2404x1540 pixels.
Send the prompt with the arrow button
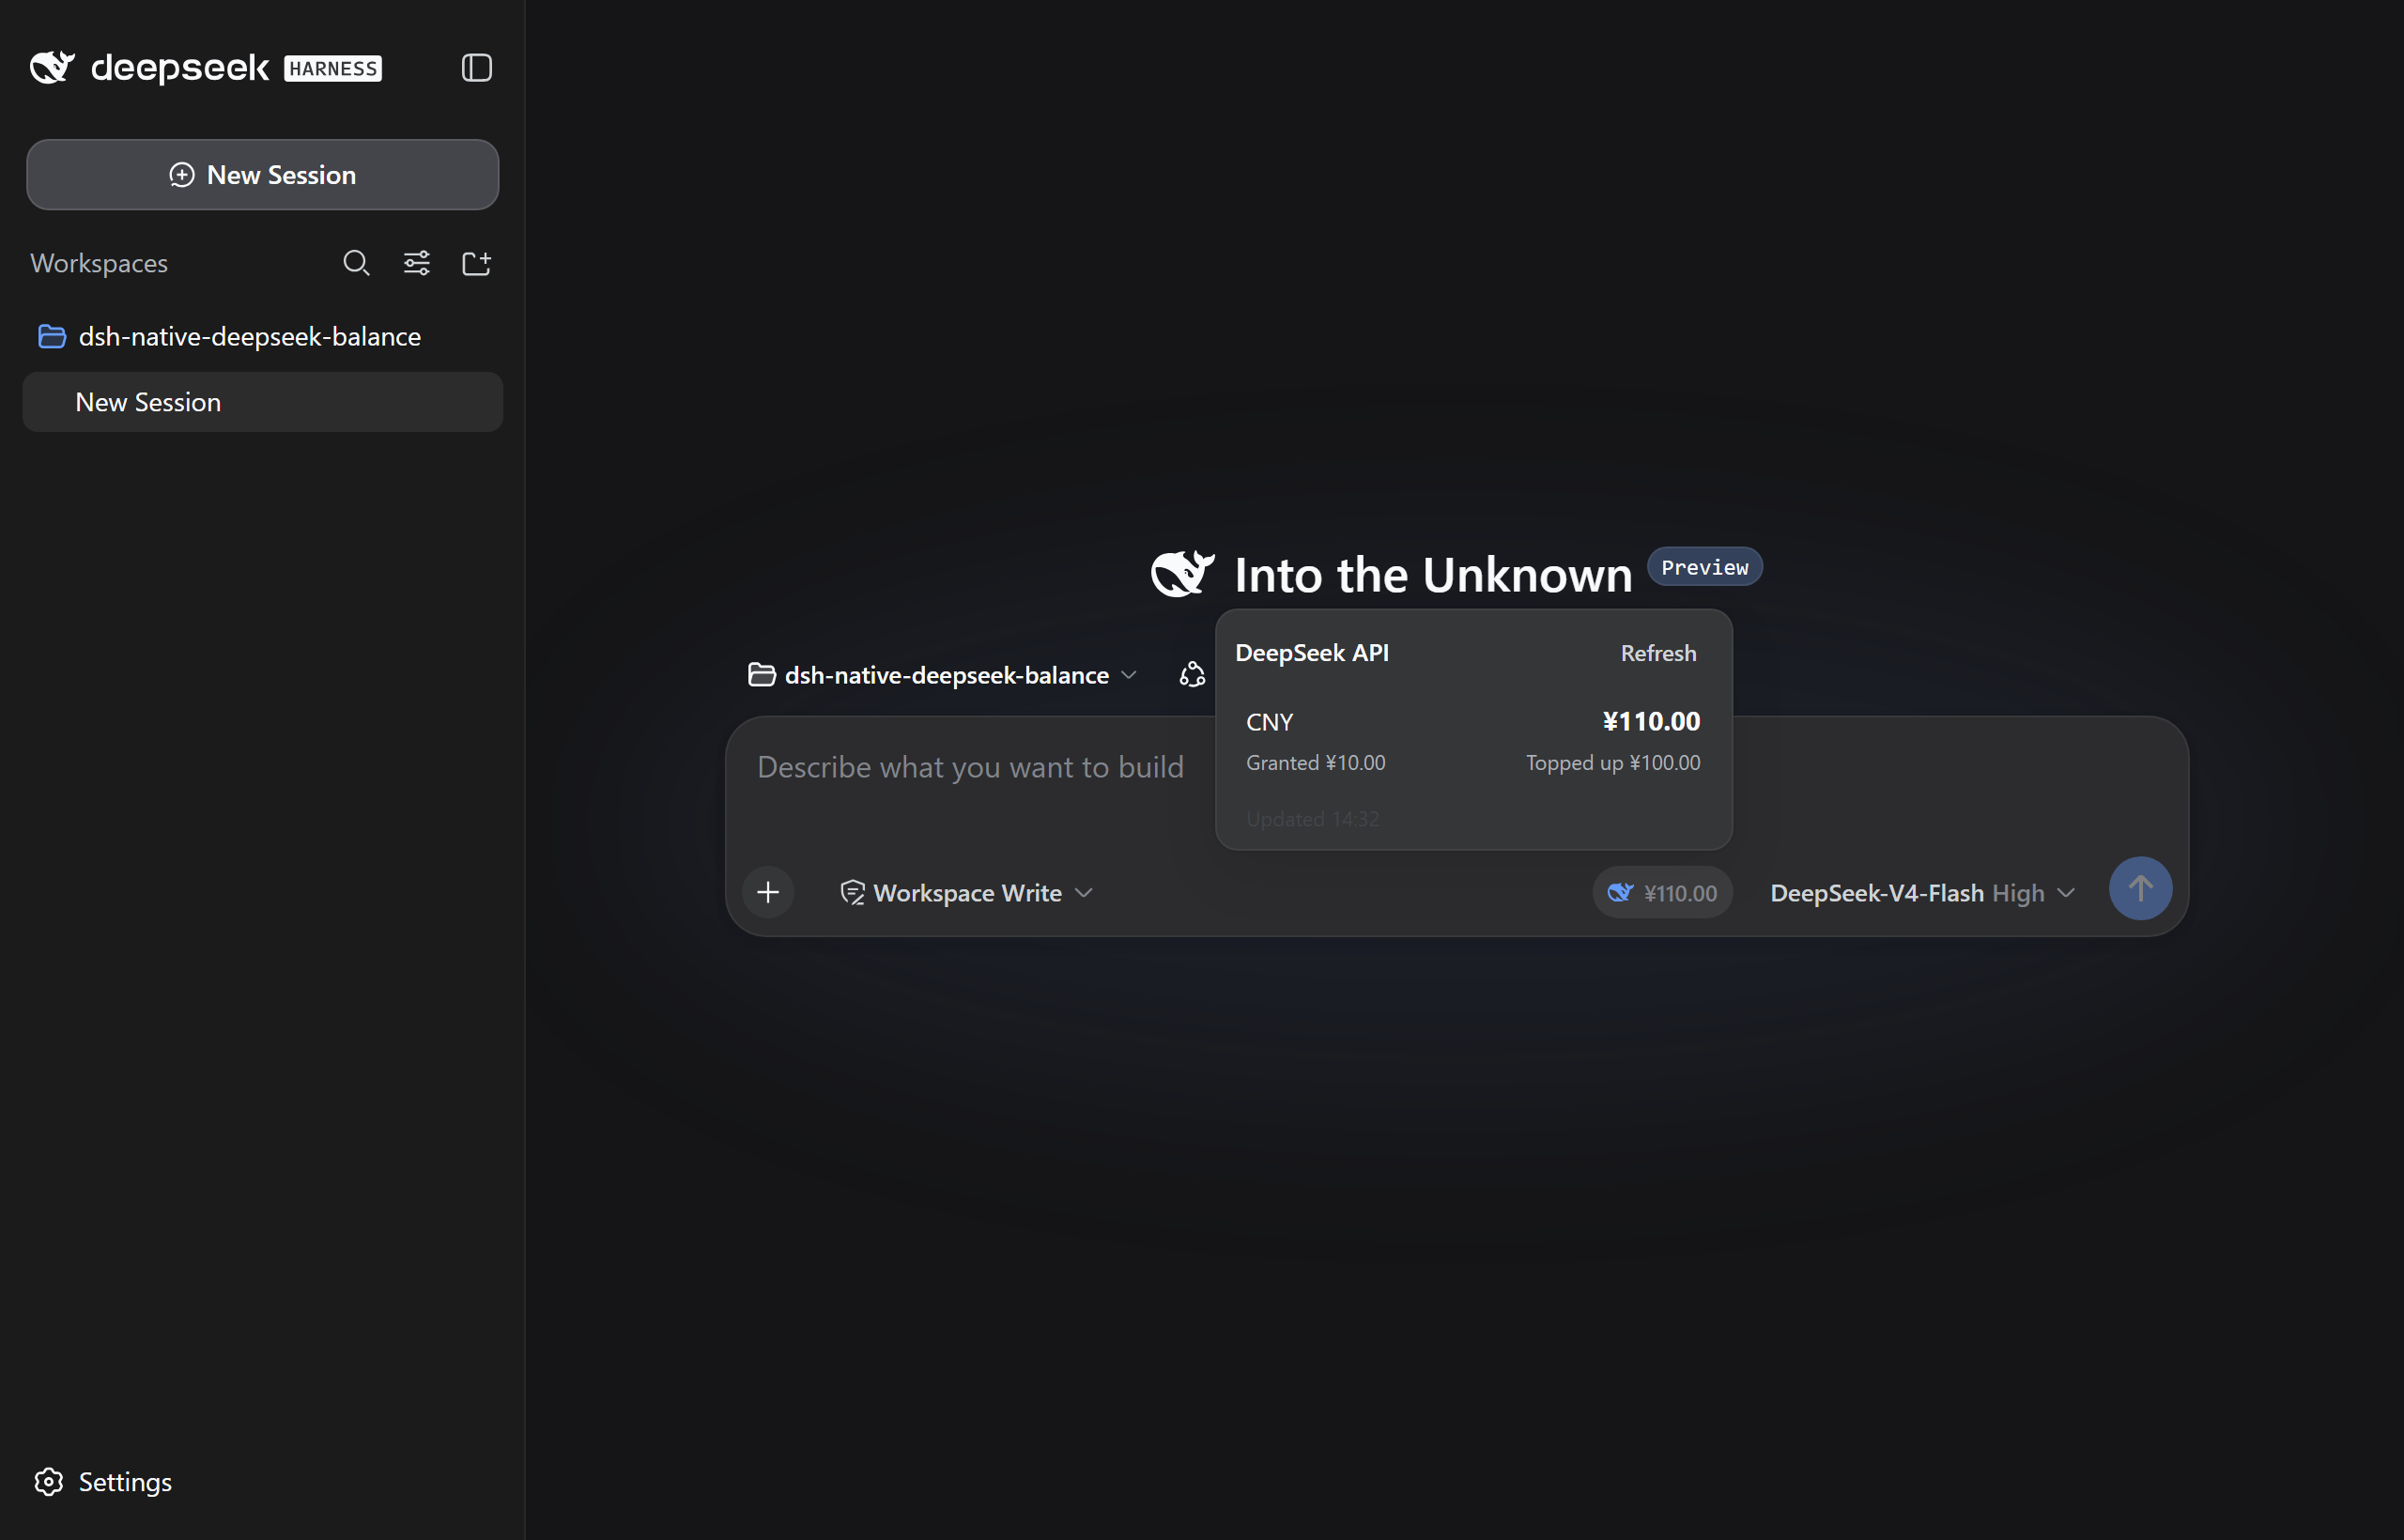(2140, 889)
